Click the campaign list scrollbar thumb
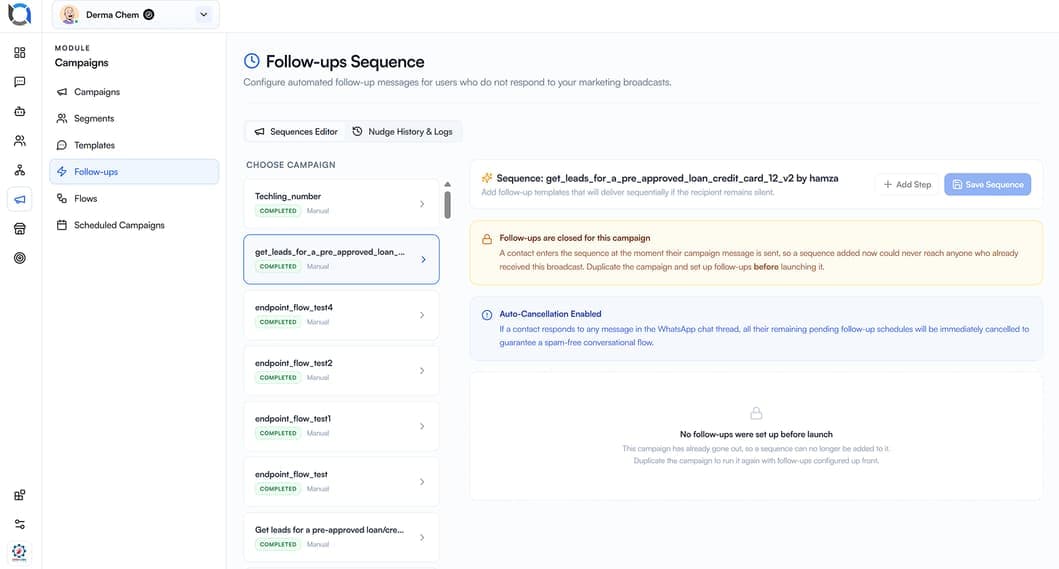The height and width of the screenshot is (569, 1059). click(x=447, y=205)
